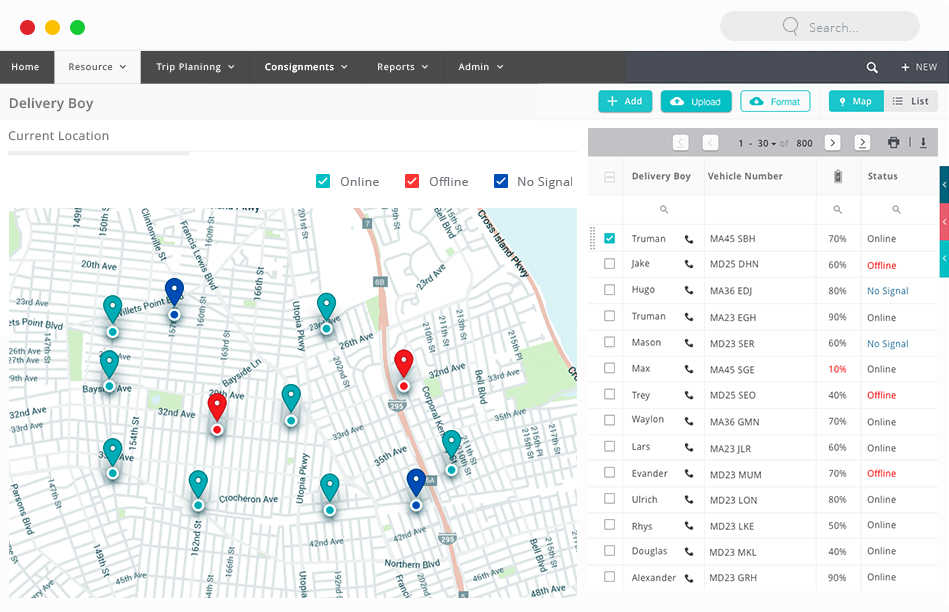Click search icon under Delivery Boy column
949x612 pixels.
(x=664, y=209)
